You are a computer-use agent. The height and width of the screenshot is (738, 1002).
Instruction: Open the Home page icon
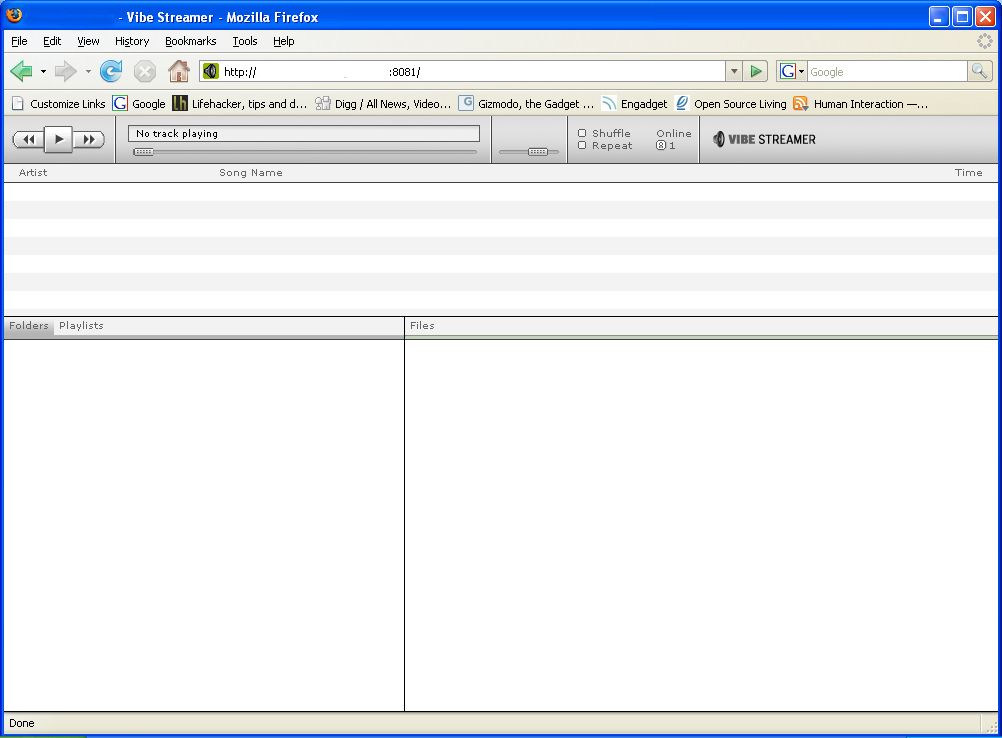click(x=179, y=72)
